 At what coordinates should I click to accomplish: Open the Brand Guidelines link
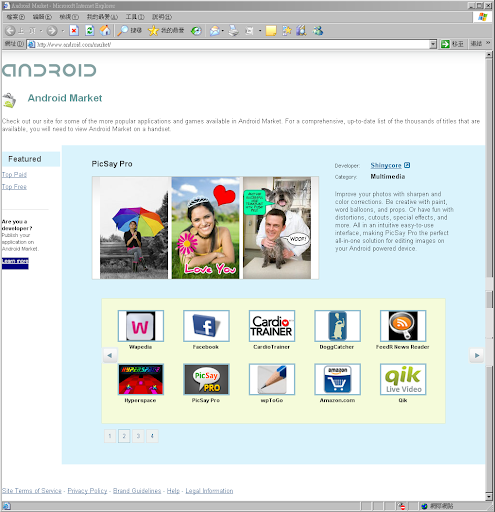tap(137, 491)
